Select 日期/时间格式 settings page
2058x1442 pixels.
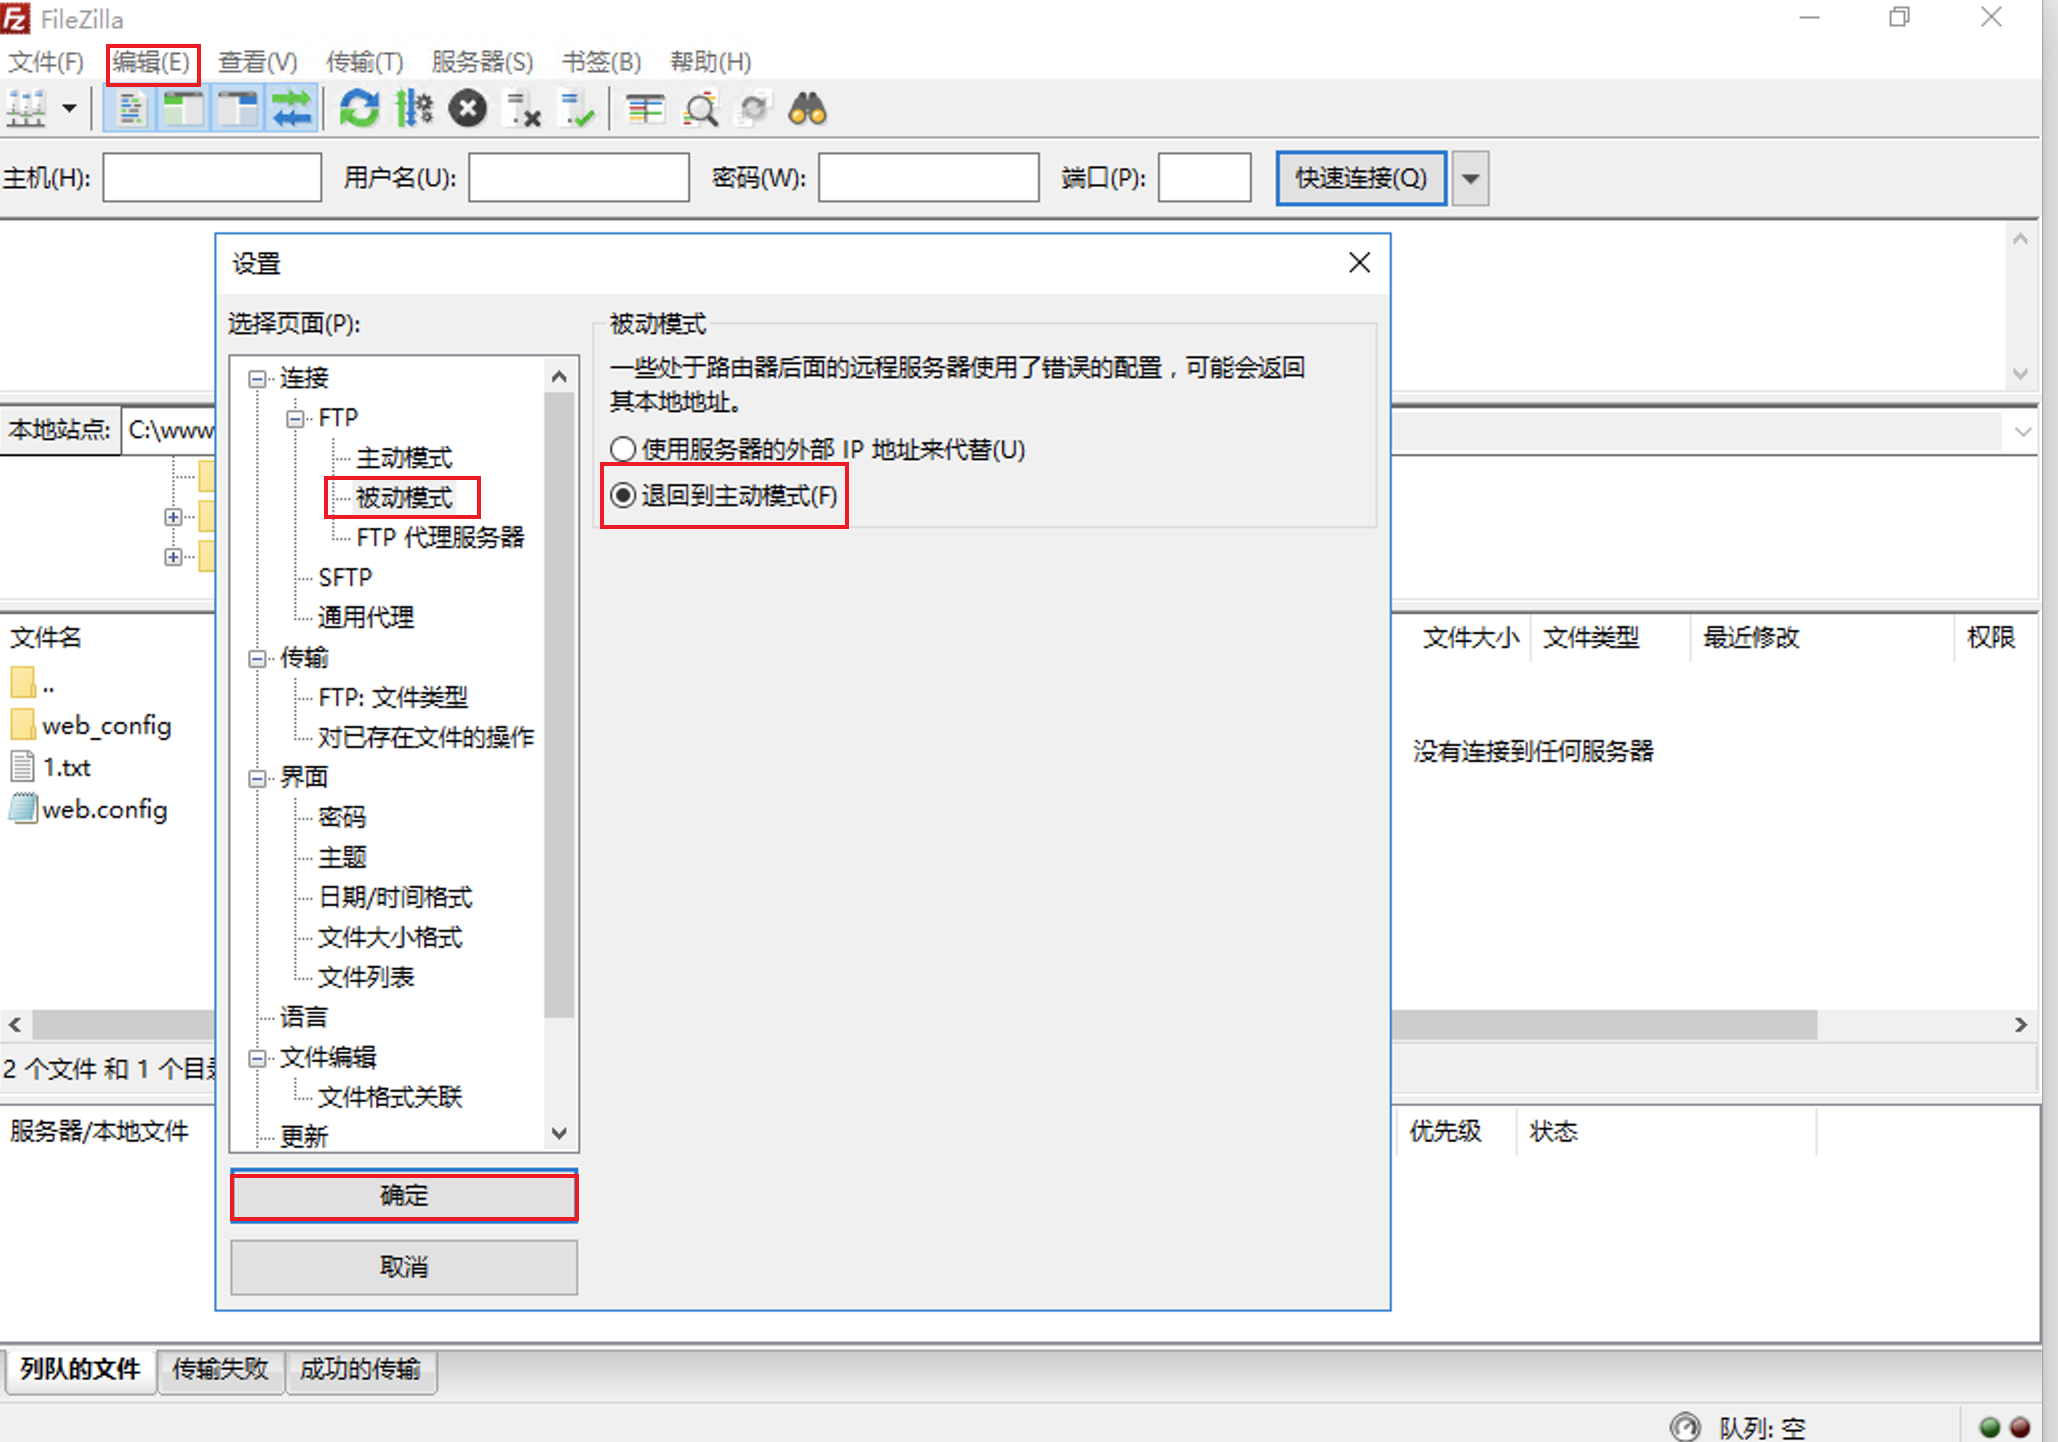395,897
